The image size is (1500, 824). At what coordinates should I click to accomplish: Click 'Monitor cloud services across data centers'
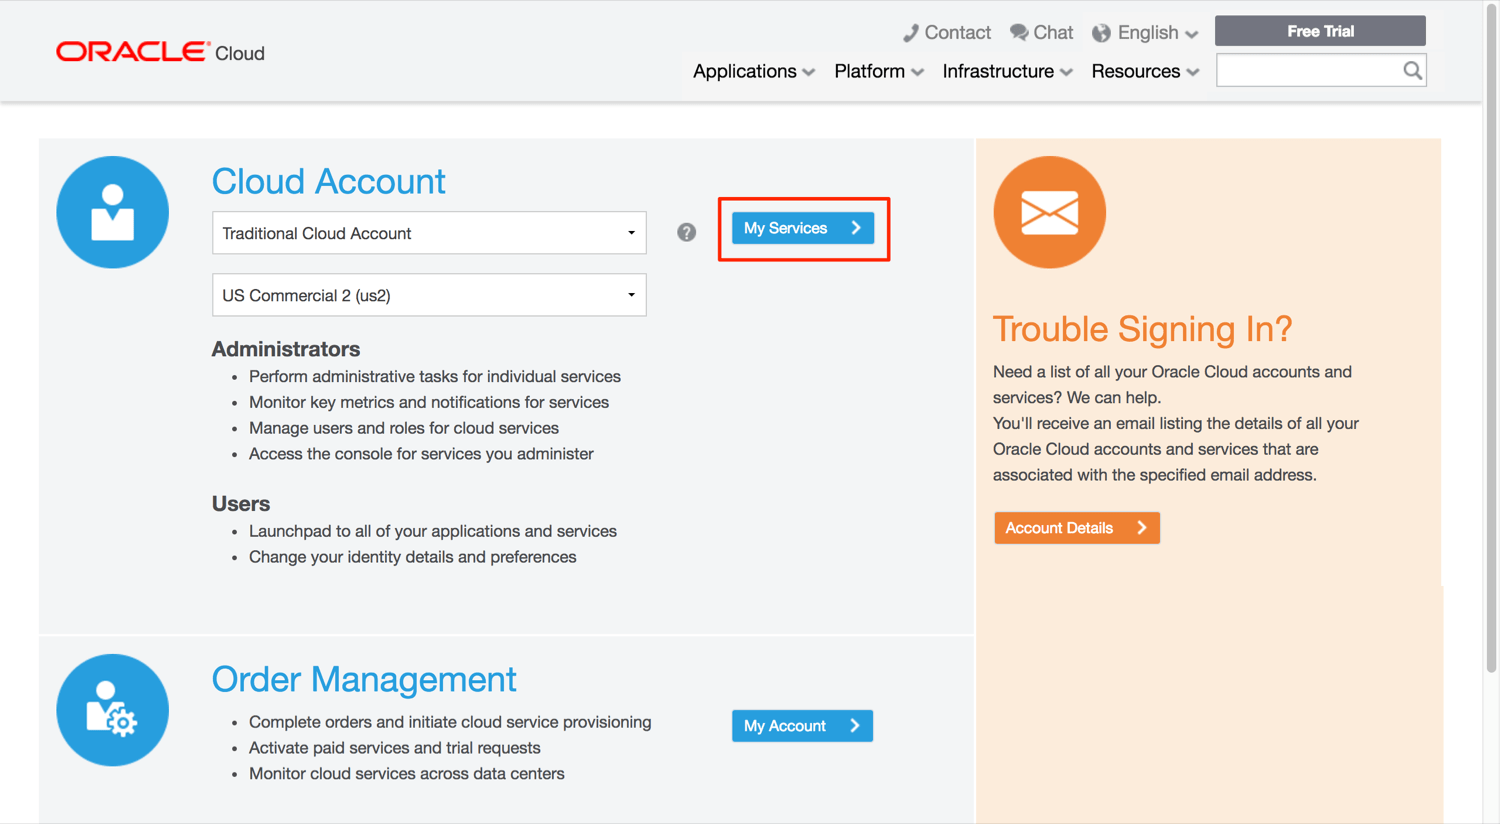407,774
